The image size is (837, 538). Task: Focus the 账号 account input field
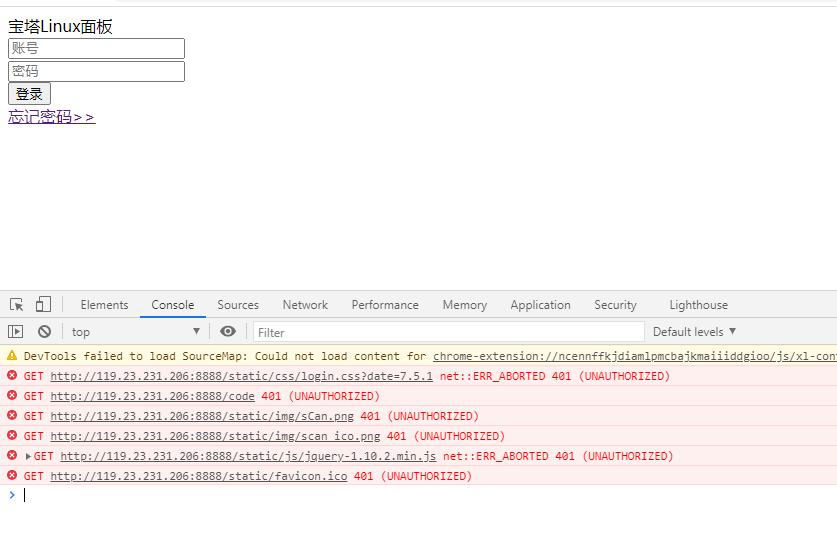pyautogui.click(x=97, y=48)
